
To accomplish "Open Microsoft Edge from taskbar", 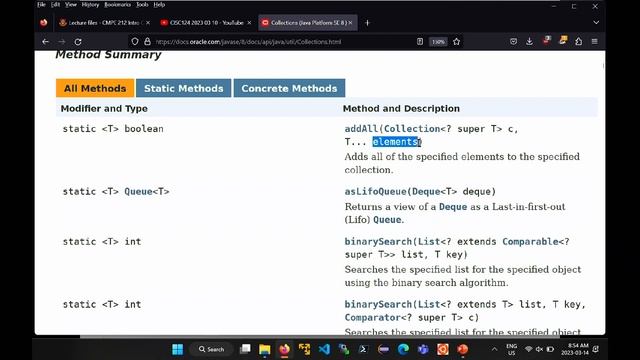I will pyautogui.click(x=403, y=349).
